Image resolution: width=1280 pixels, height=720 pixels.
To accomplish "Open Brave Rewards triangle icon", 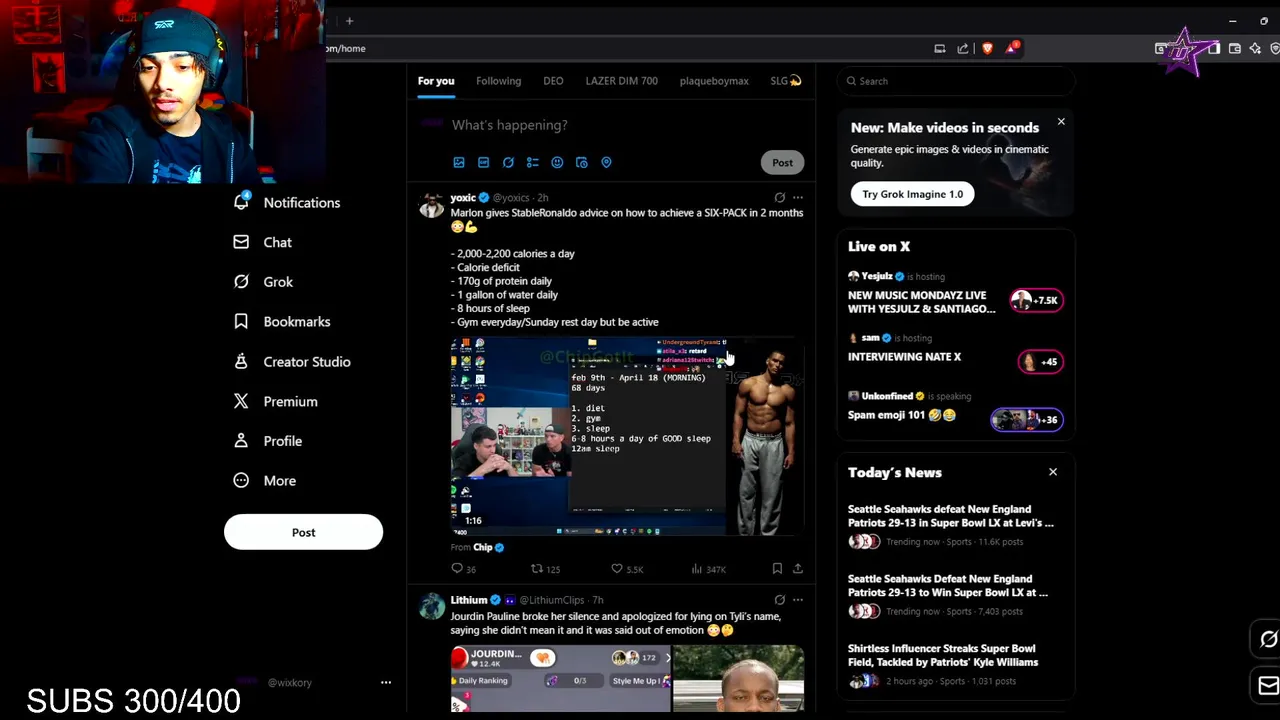I will pos(1012,48).
